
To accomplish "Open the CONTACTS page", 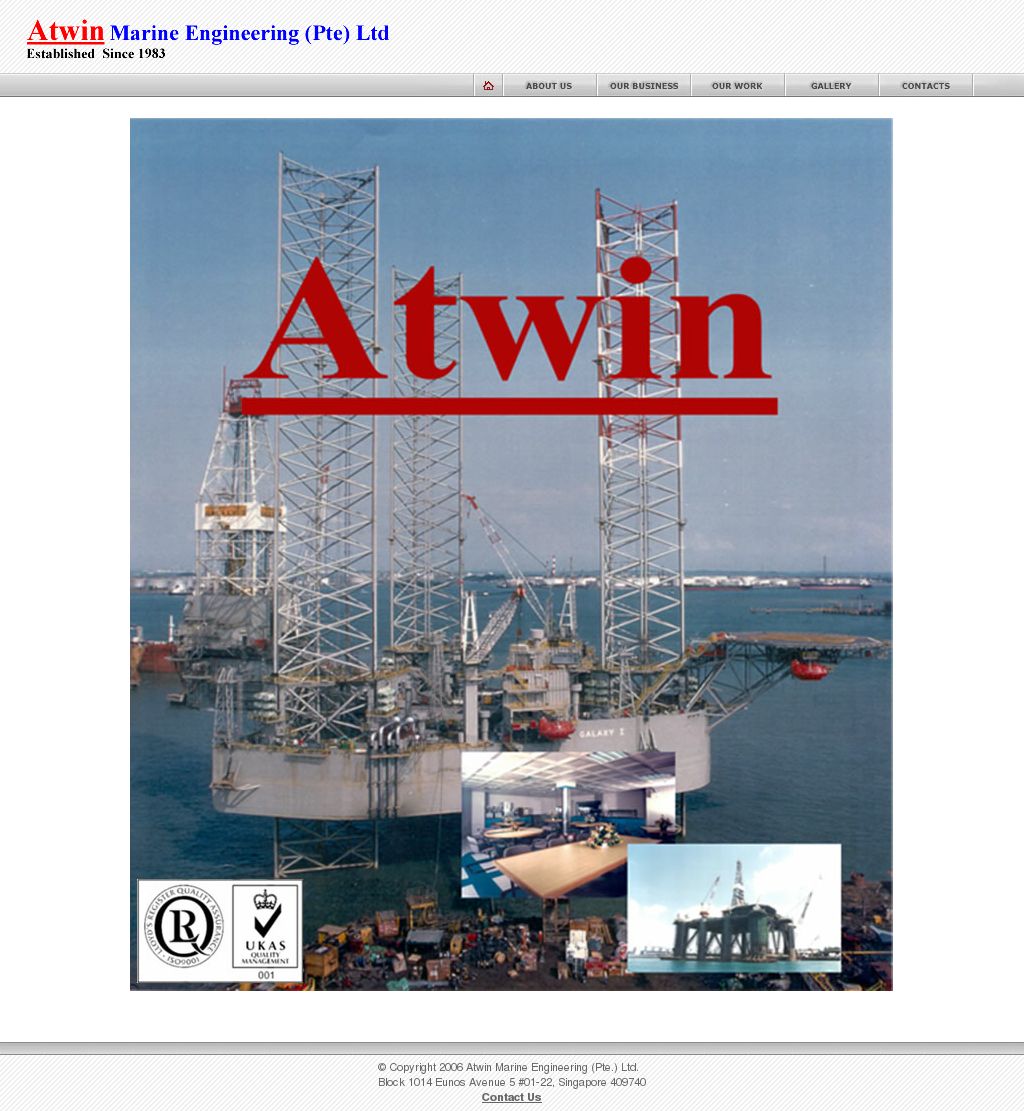I will tap(925, 85).
